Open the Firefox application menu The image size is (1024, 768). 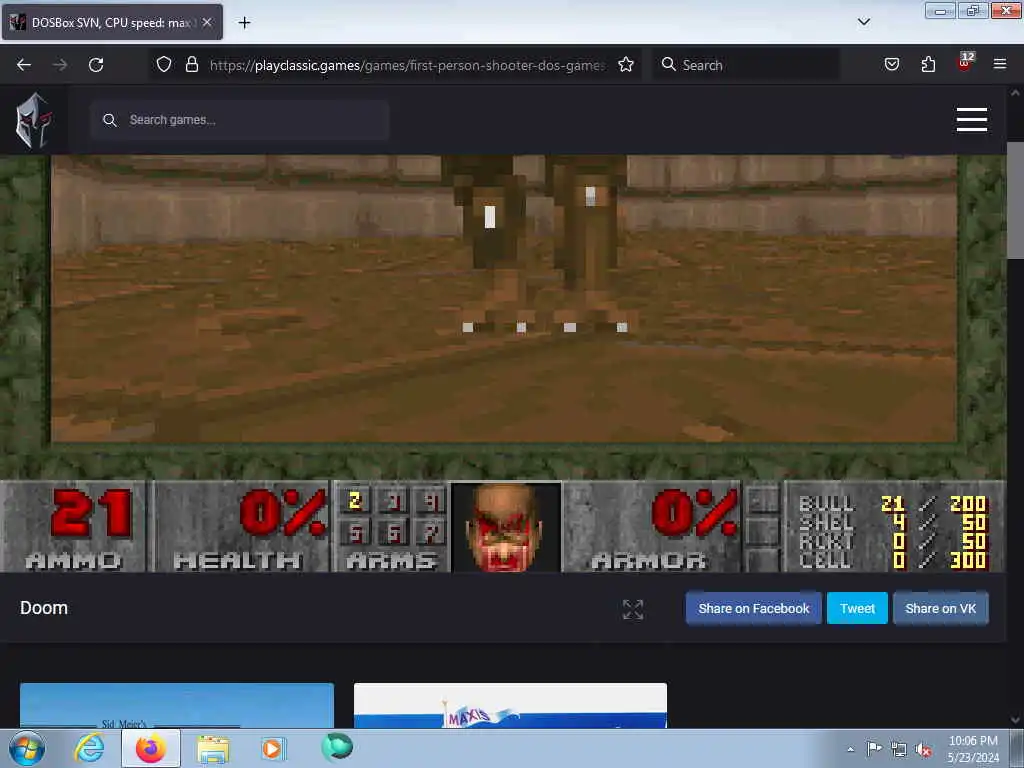(999, 65)
